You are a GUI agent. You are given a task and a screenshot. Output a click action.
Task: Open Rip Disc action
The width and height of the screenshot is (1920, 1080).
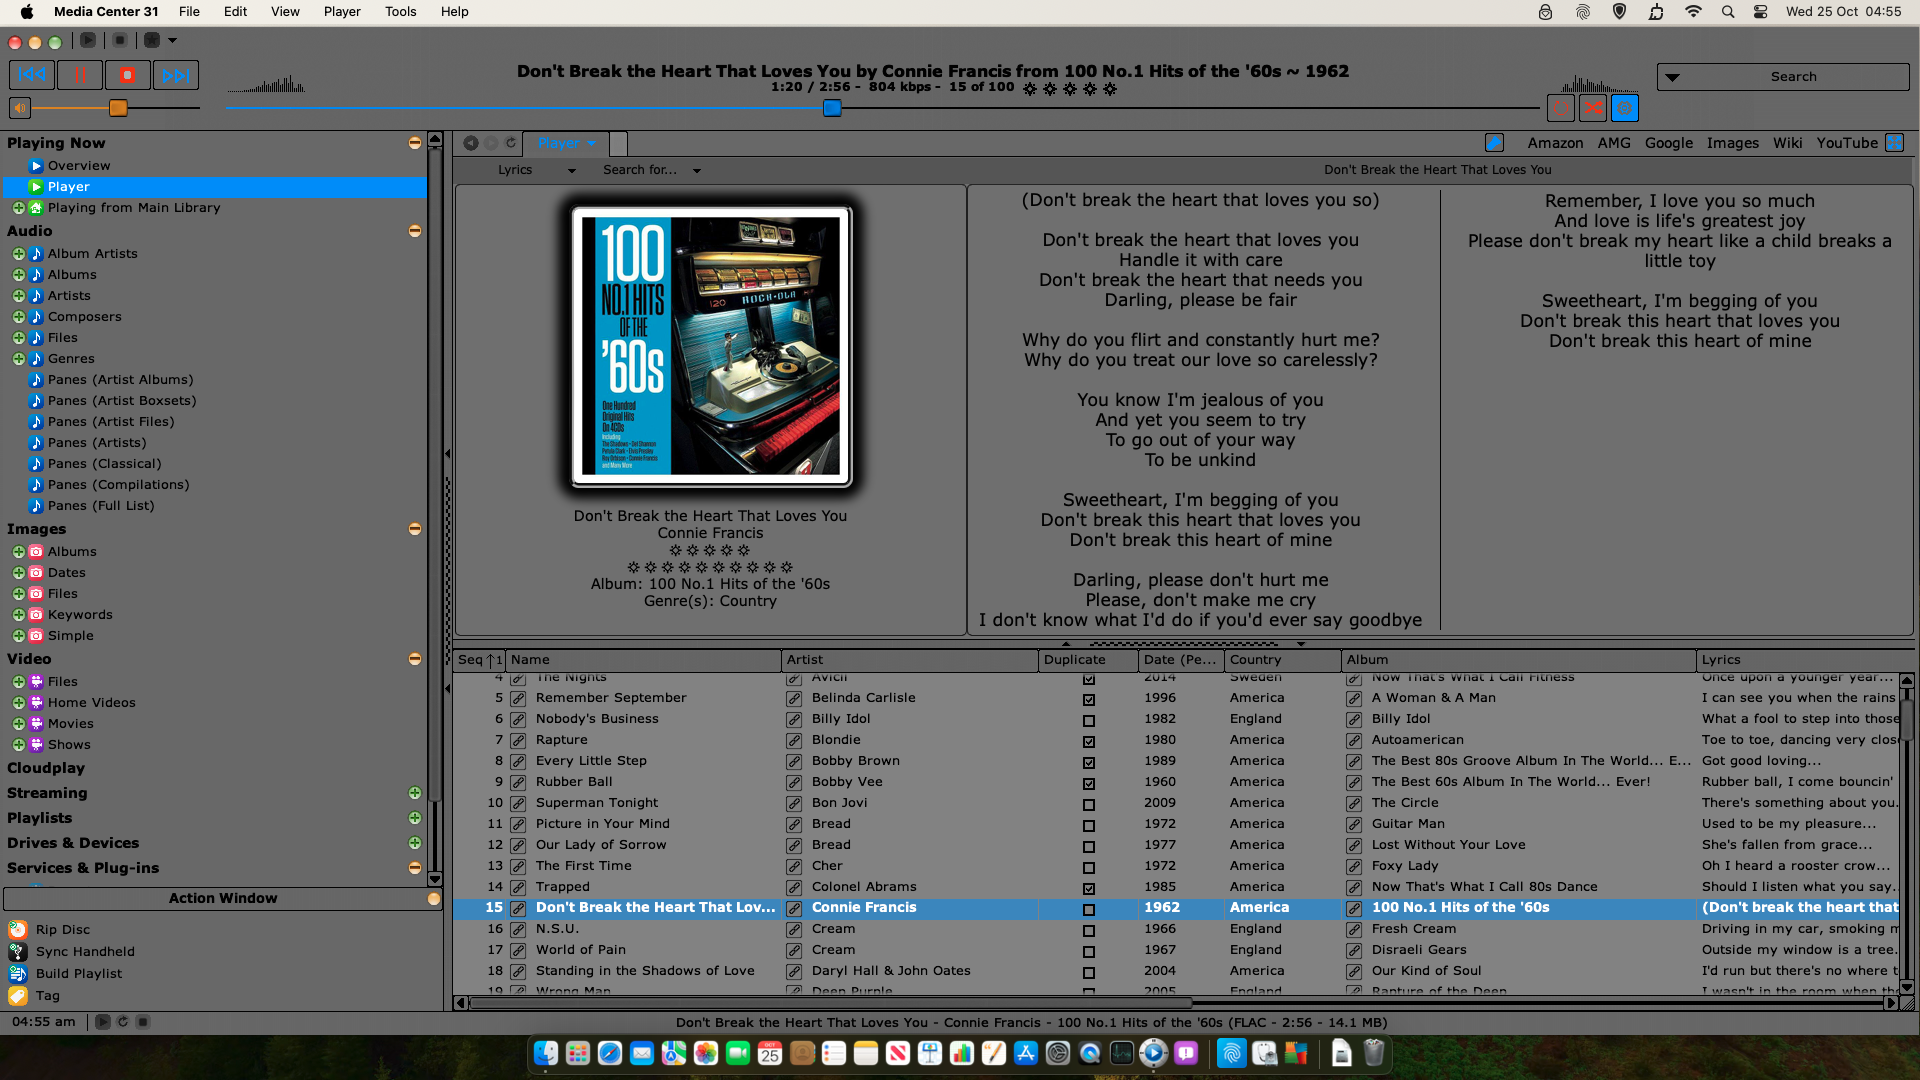coord(63,930)
